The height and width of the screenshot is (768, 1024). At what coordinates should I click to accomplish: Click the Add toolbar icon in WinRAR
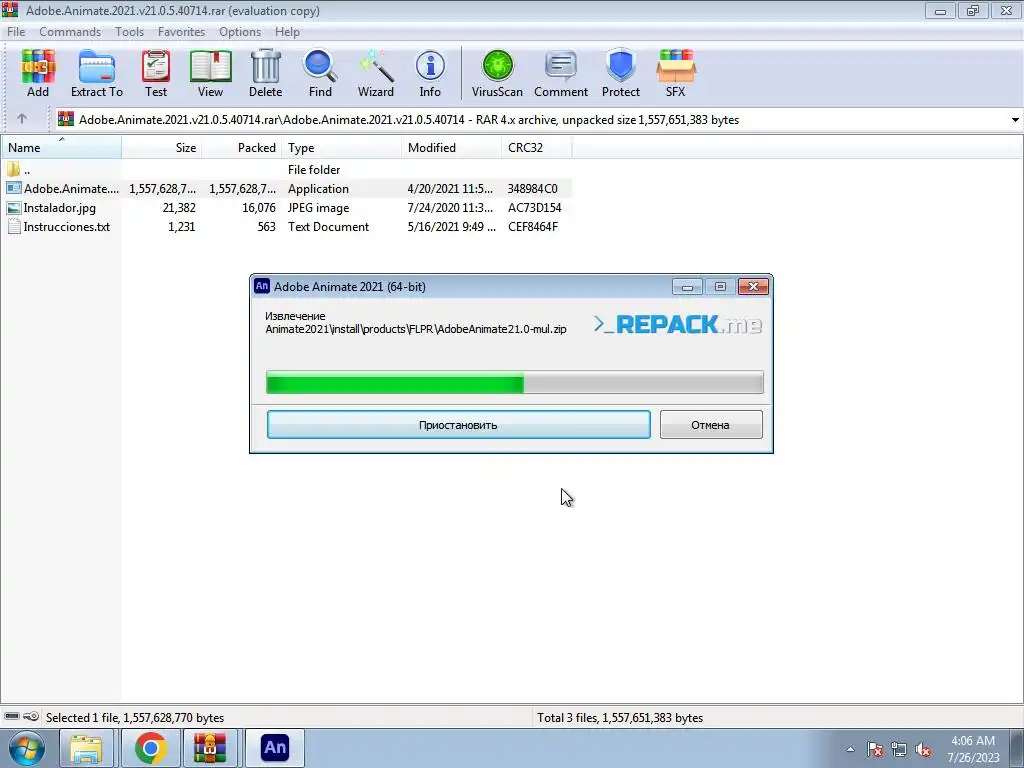[x=38, y=73]
